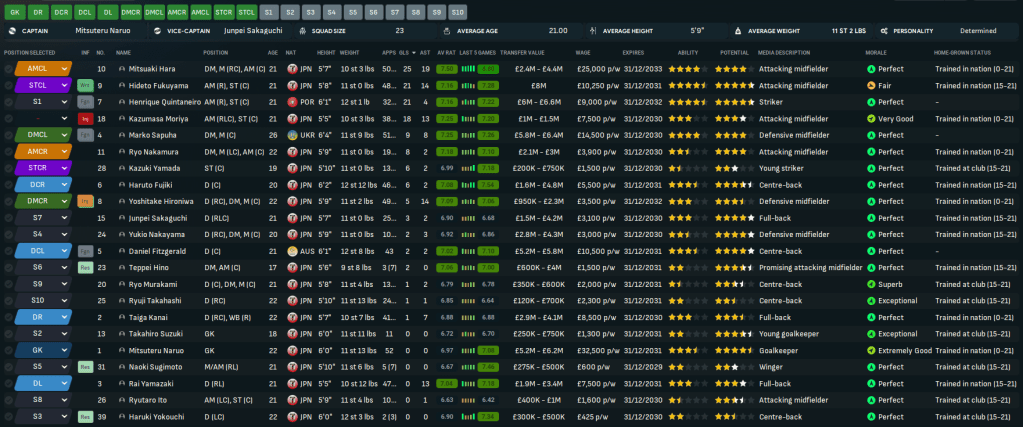Viewport: 1023px width, 427px height.
Task: Select the S10 substitute slot tab
Action: tap(457, 12)
